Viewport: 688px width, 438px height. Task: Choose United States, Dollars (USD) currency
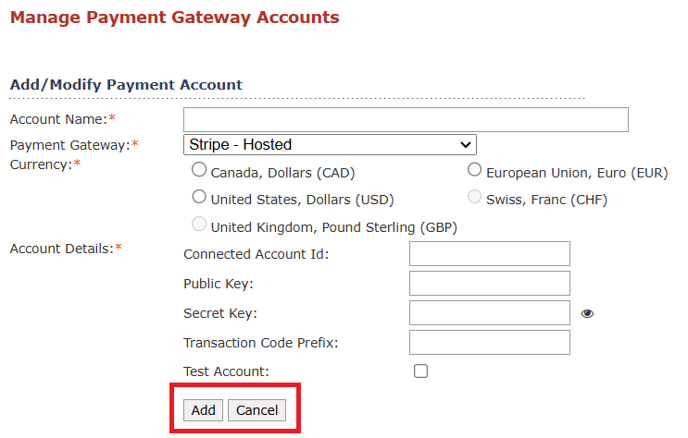coord(199,197)
